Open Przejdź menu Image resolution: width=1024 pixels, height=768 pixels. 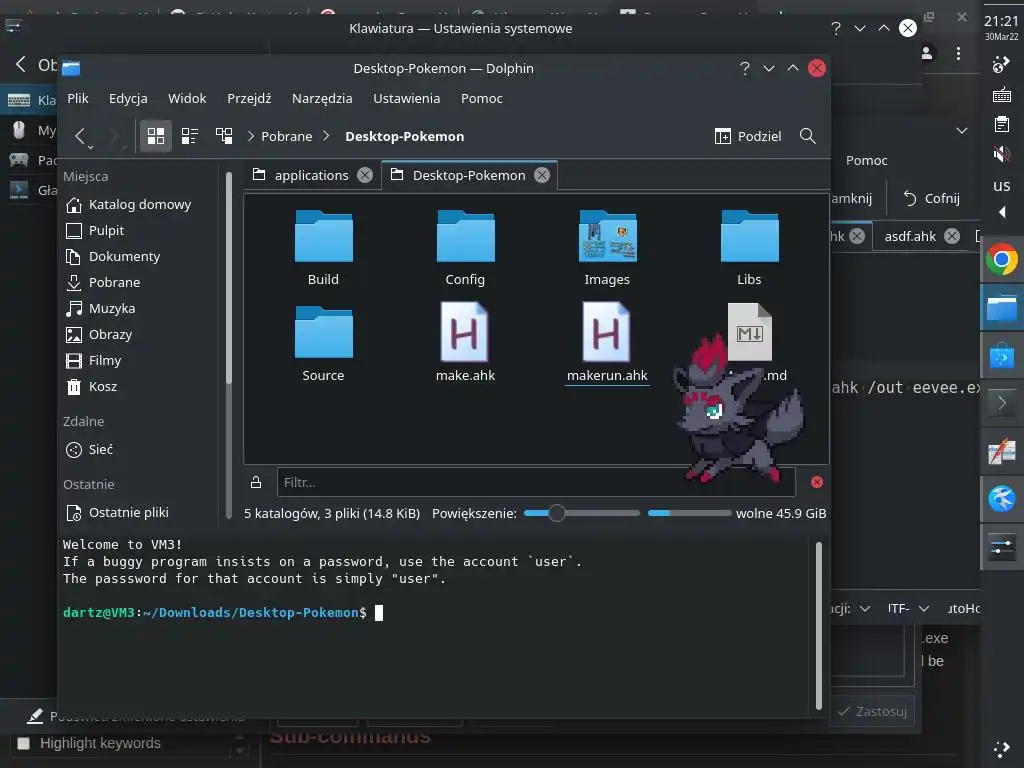[x=249, y=98]
